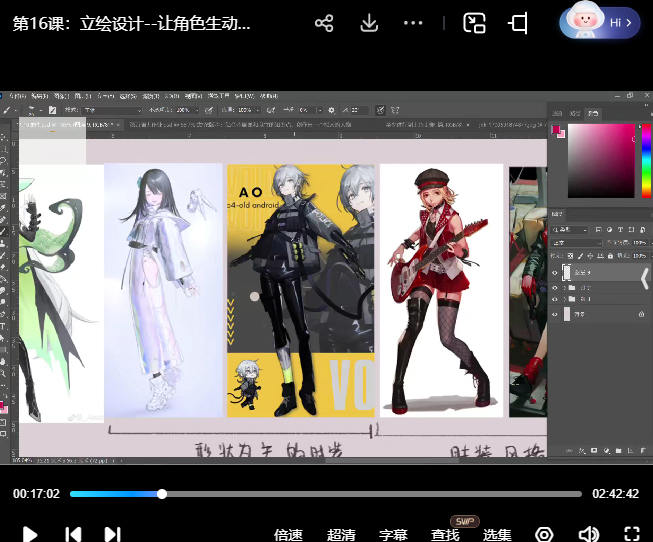Toggle the volume speaker icon
Viewport: 653px width, 542px height.
[x=588, y=534]
